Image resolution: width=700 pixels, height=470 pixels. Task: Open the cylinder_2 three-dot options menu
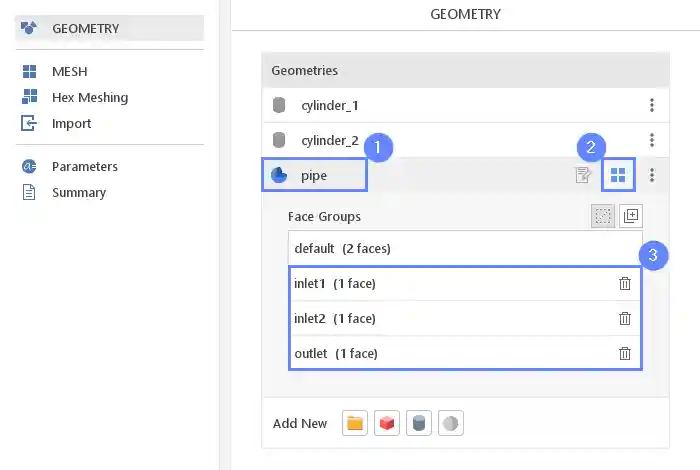[652, 140]
